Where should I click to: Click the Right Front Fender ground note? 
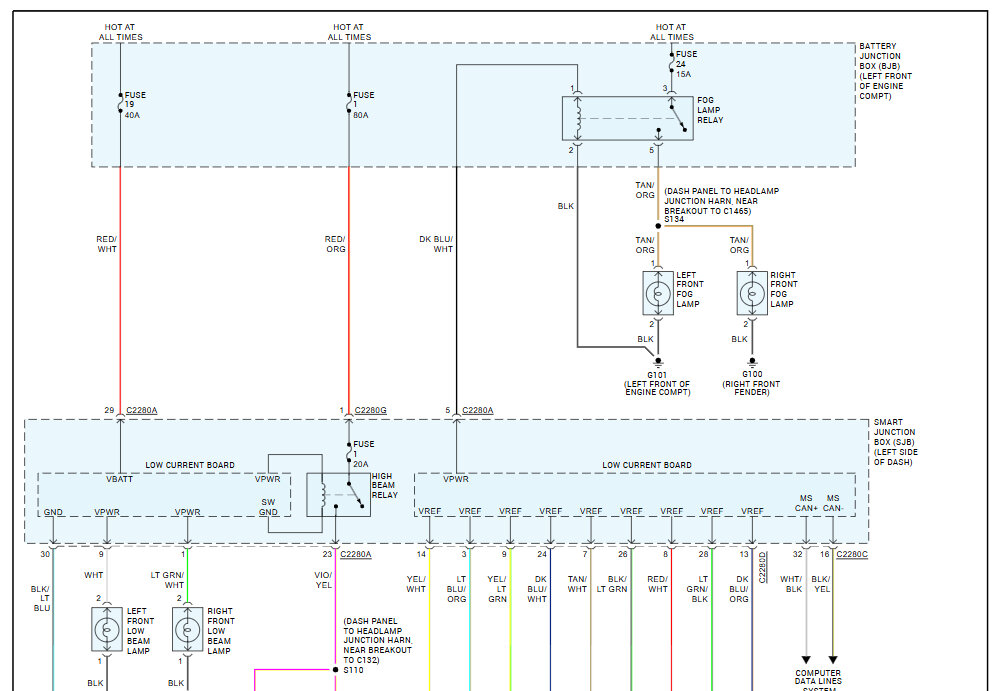(752, 388)
